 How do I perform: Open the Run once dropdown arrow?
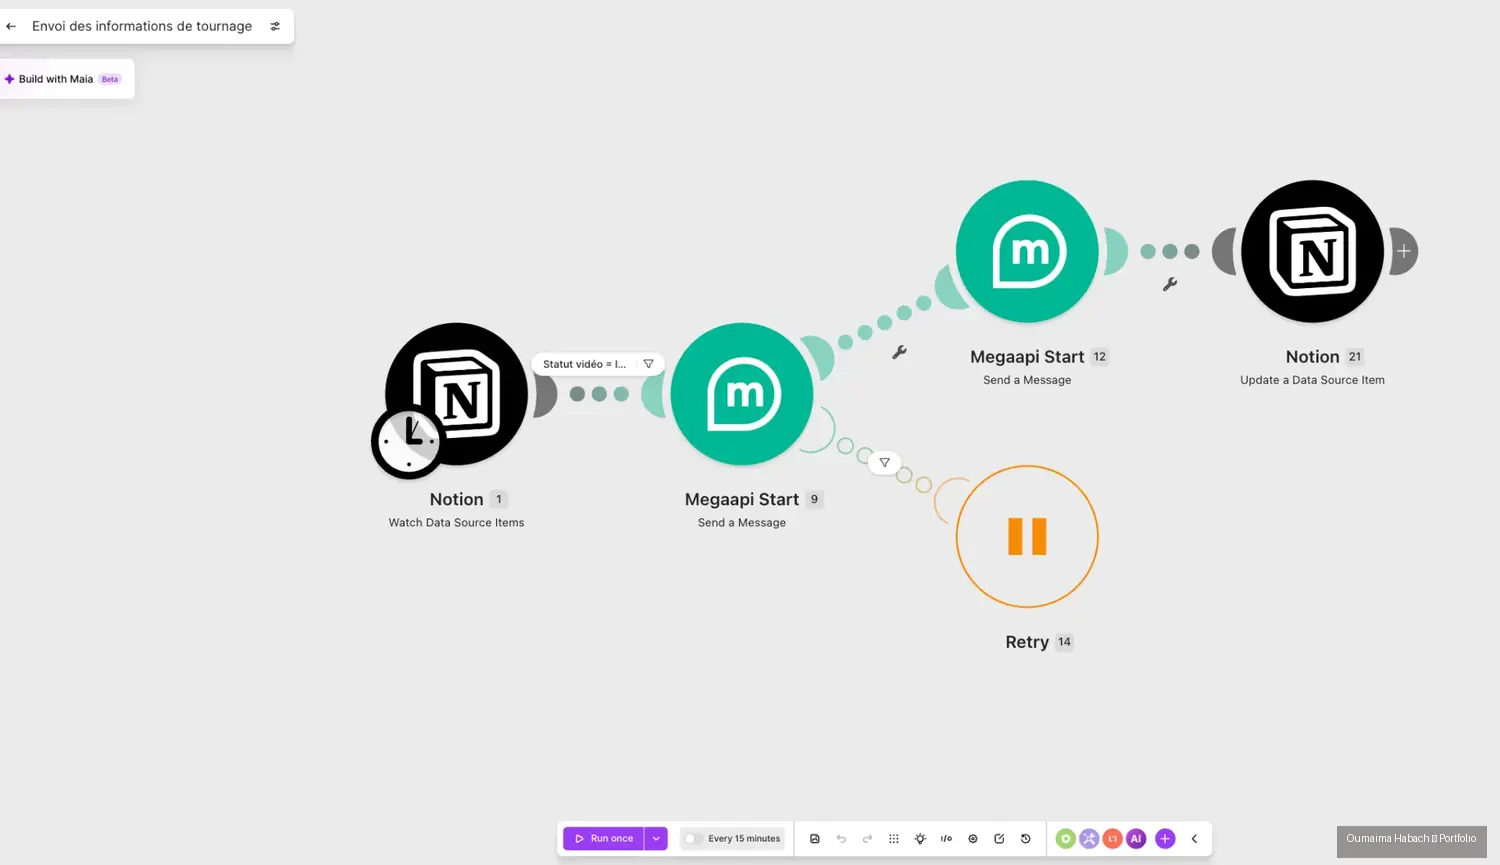656,839
